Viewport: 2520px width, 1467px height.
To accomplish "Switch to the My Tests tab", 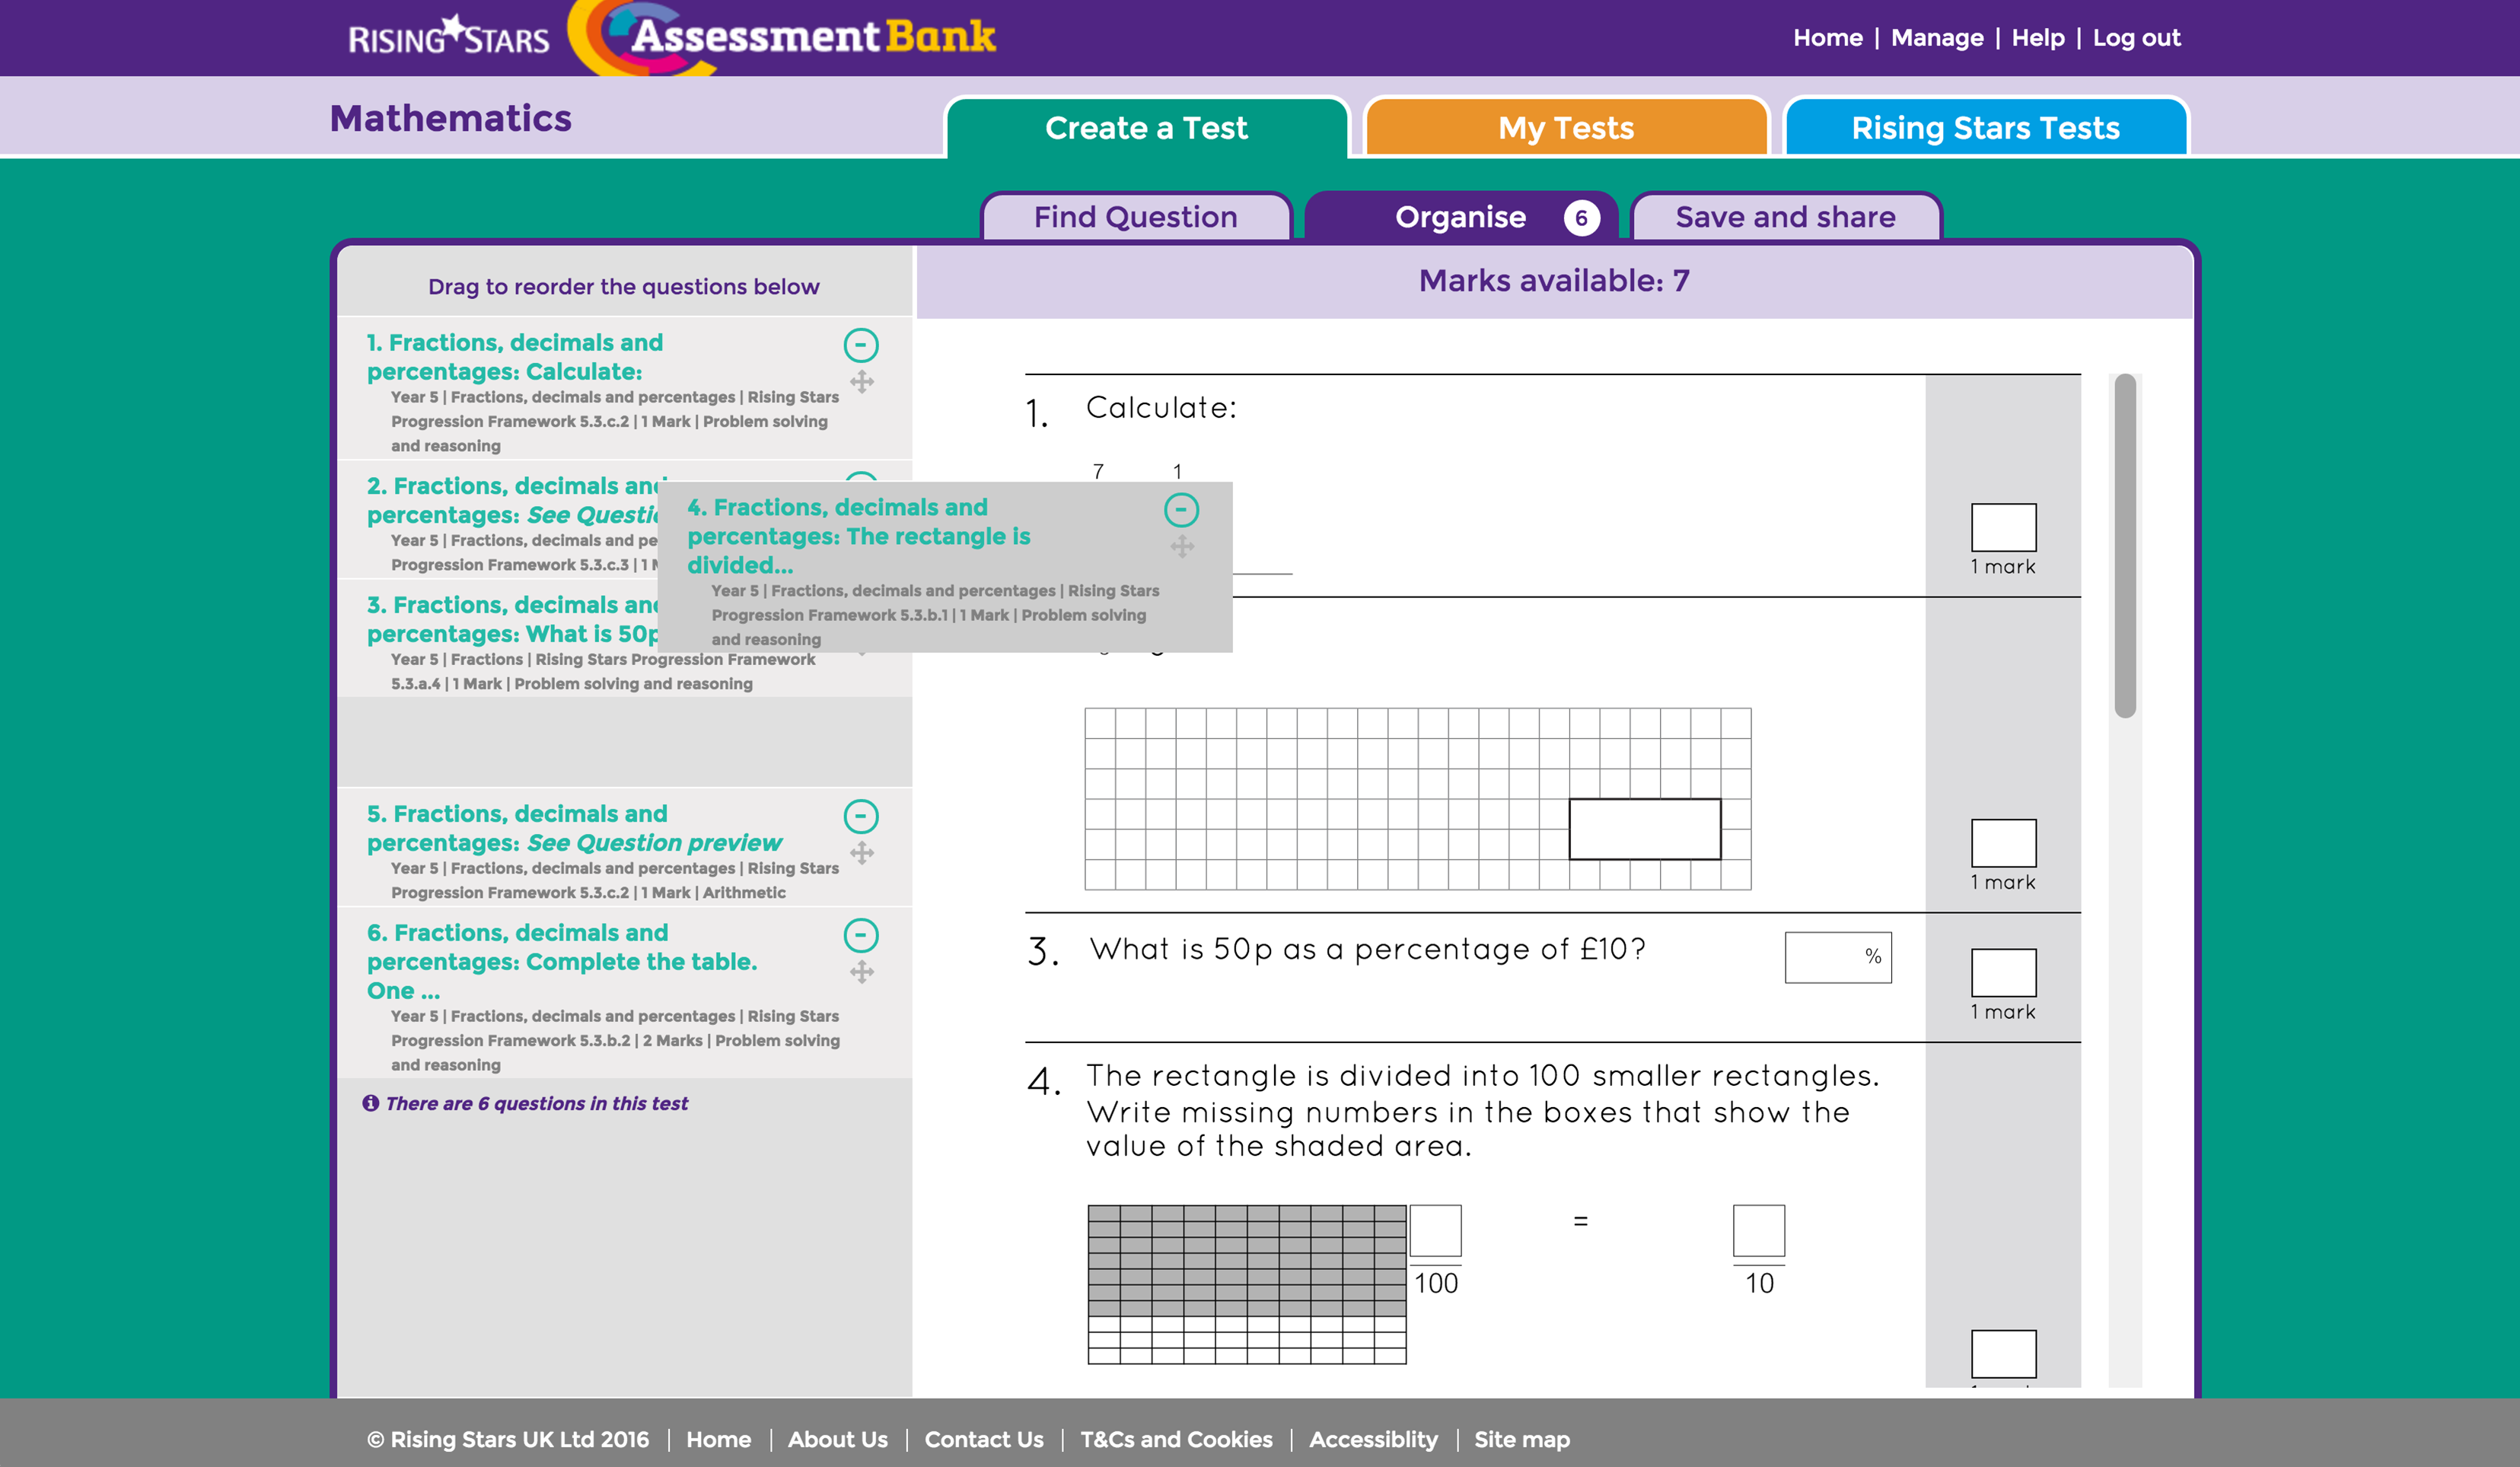I will 1565,127.
